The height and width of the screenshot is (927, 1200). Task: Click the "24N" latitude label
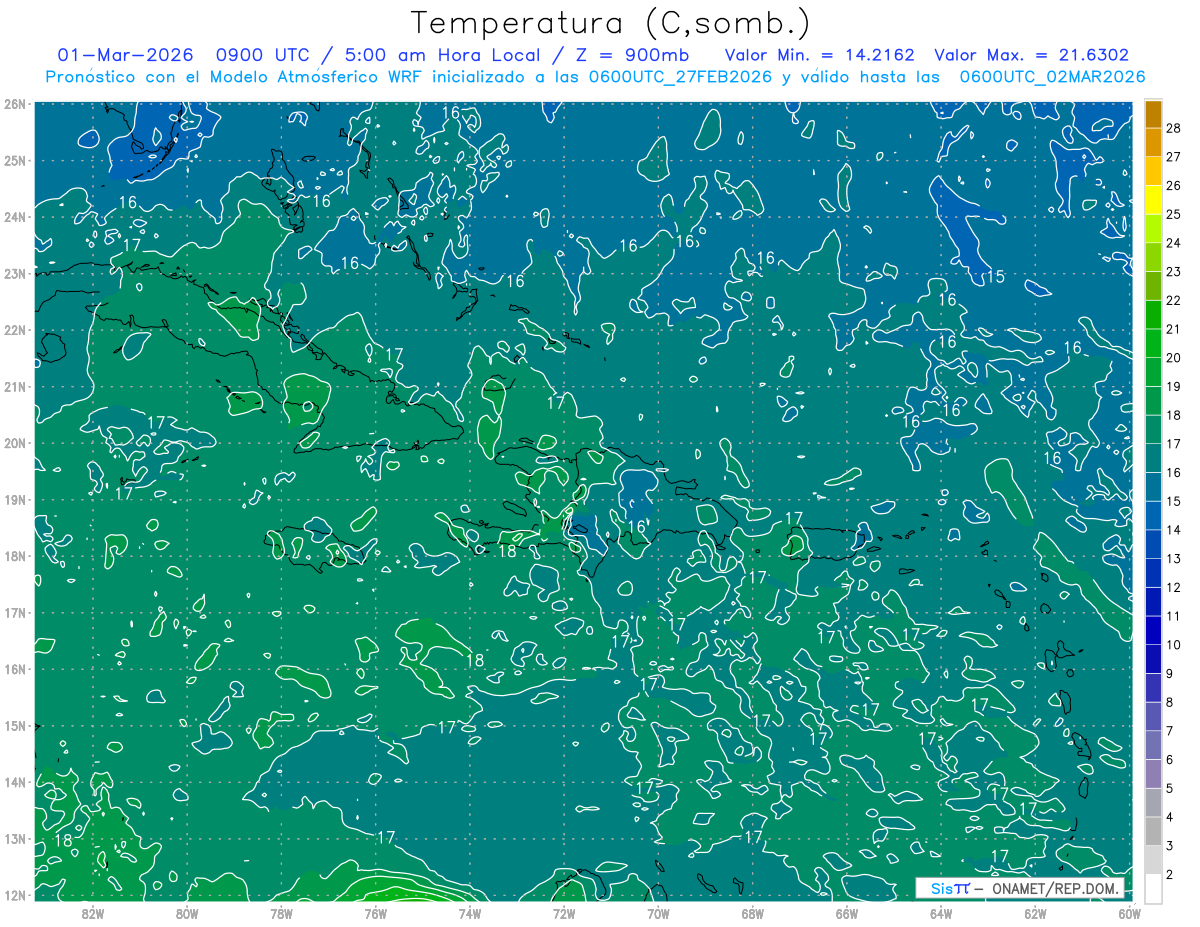14,217
